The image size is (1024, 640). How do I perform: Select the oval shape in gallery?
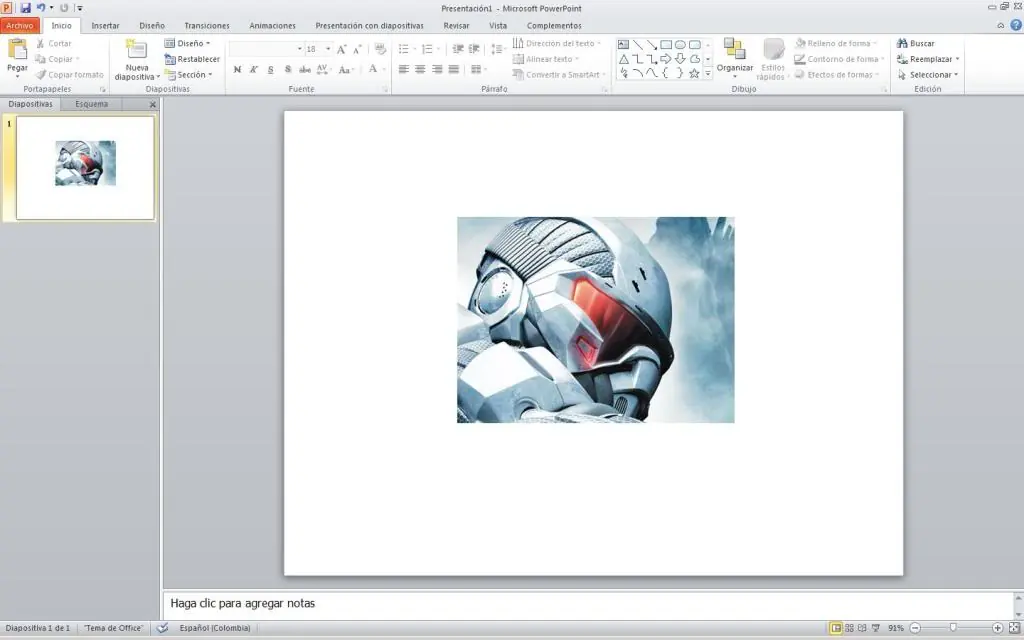click(680, 44)
